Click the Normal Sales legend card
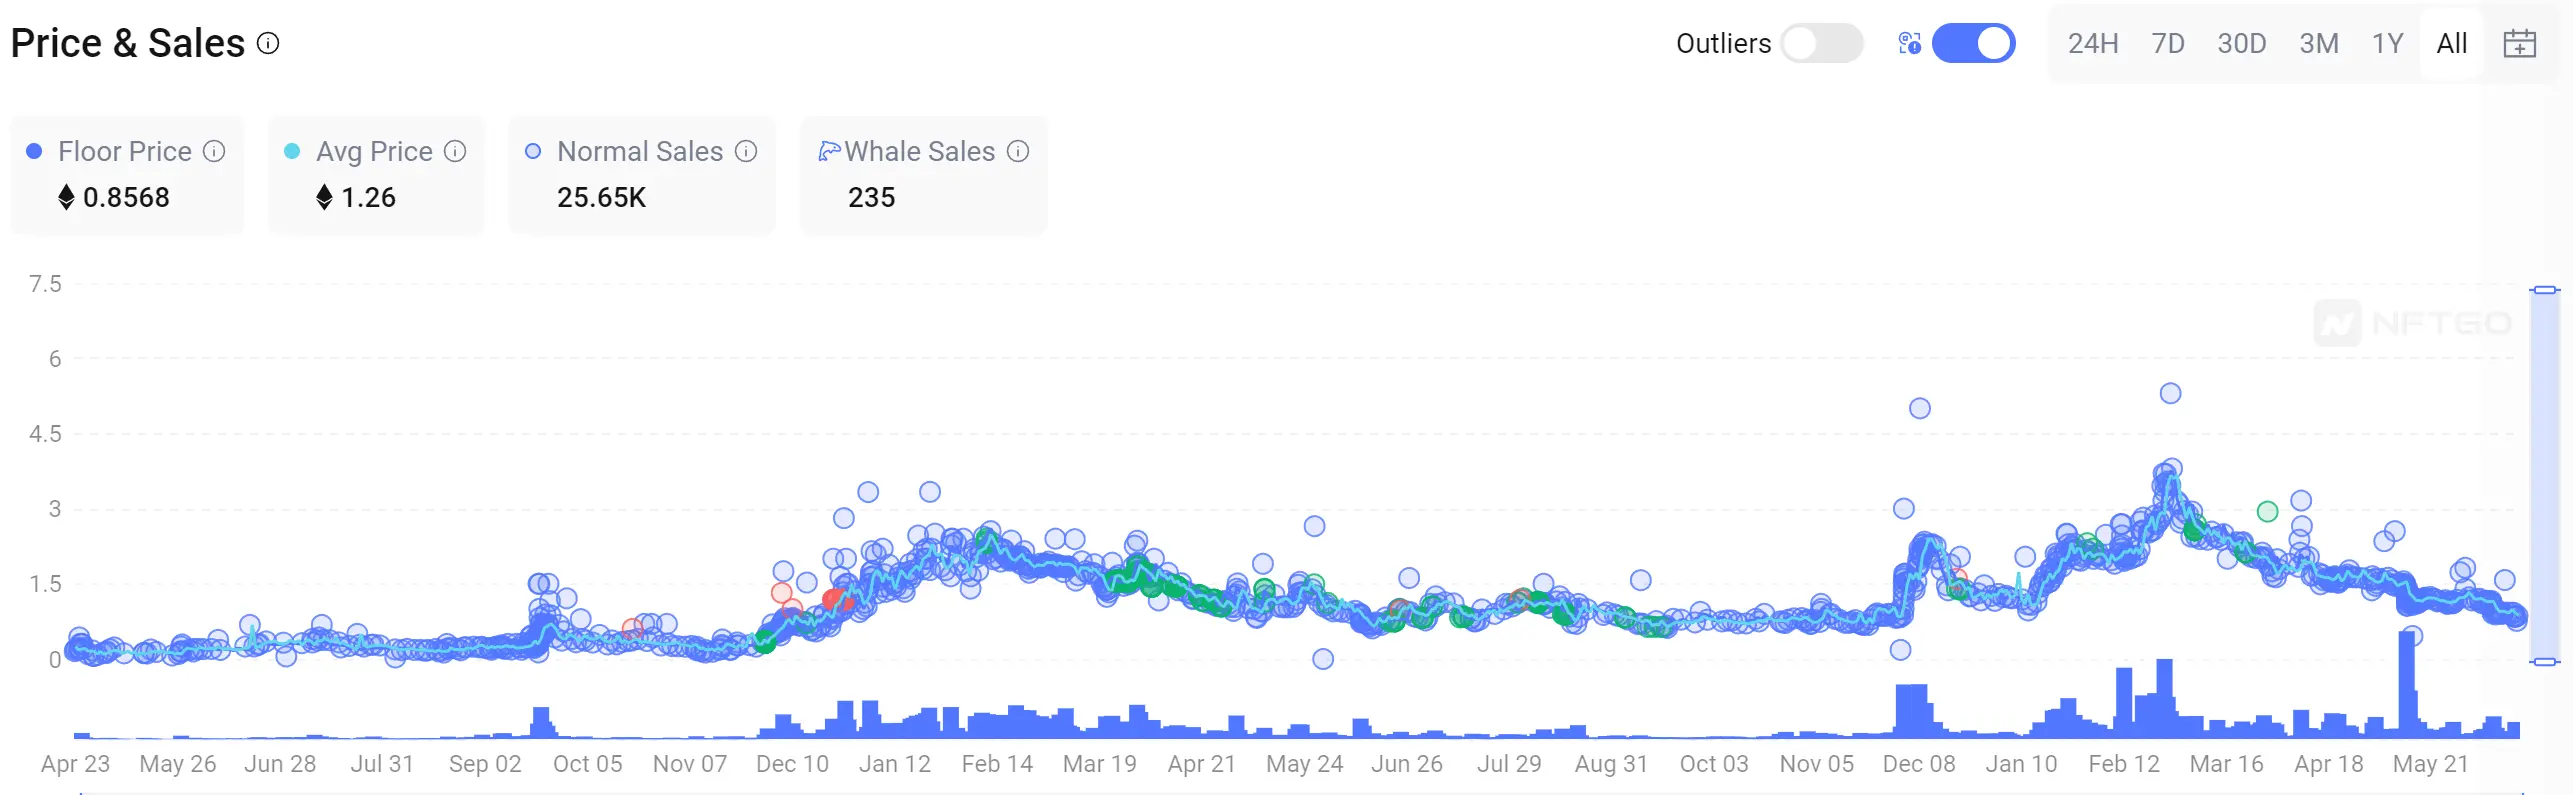This screenshot has width=2573, height=795. pos(641,174)
